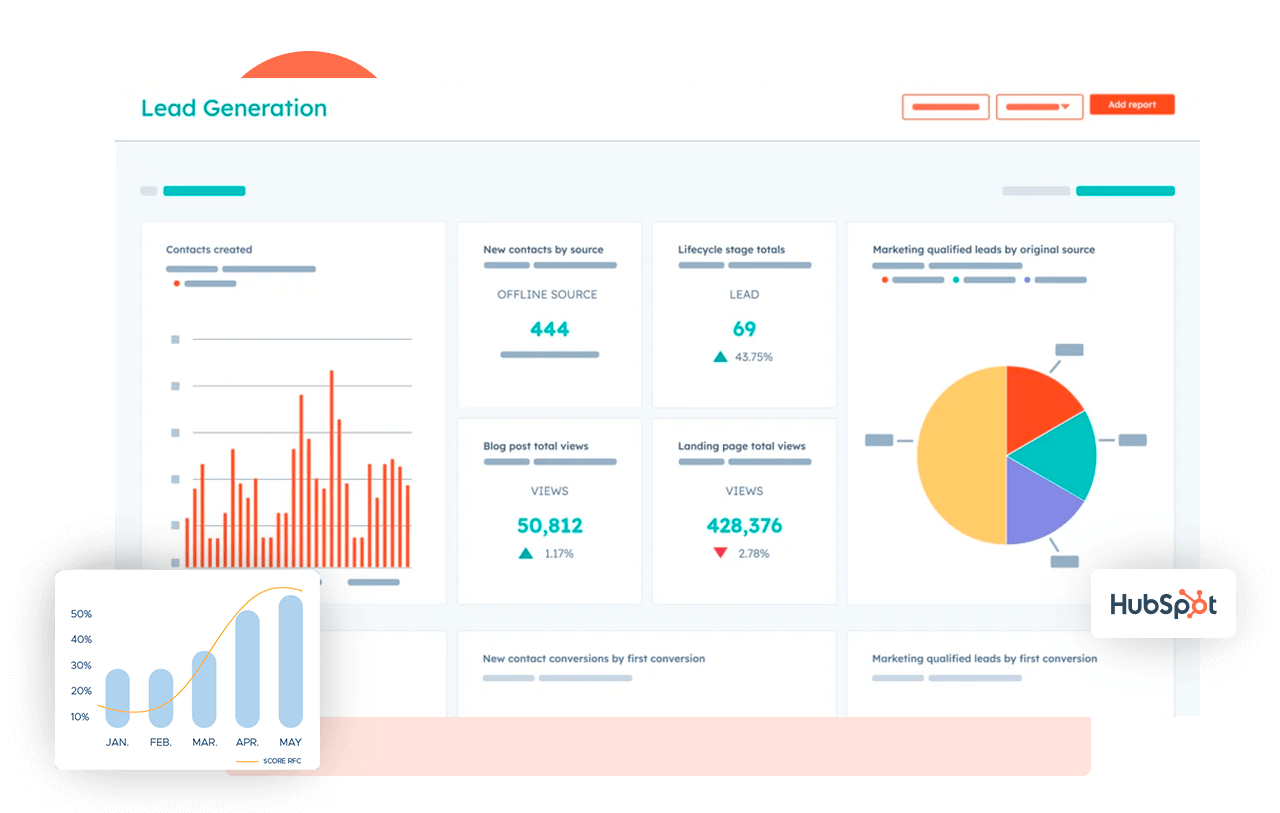
Task: Select the yellow pie chart slice
Action: (x=958, y=455)
